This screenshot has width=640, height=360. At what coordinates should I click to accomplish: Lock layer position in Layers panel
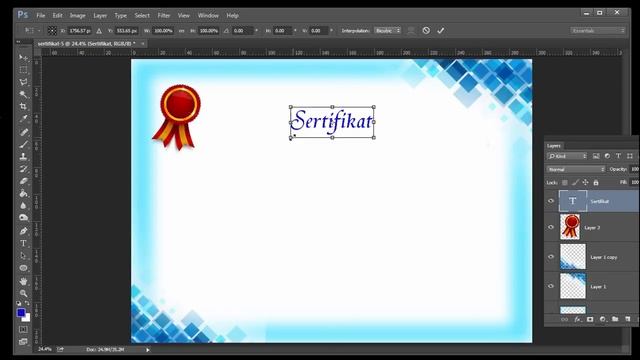point(585,182)
